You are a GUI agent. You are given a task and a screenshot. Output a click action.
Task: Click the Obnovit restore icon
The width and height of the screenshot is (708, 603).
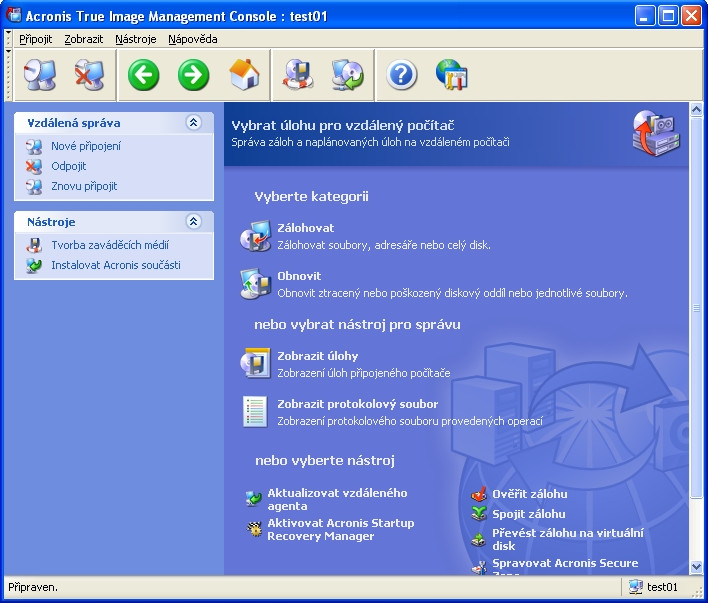256,284
